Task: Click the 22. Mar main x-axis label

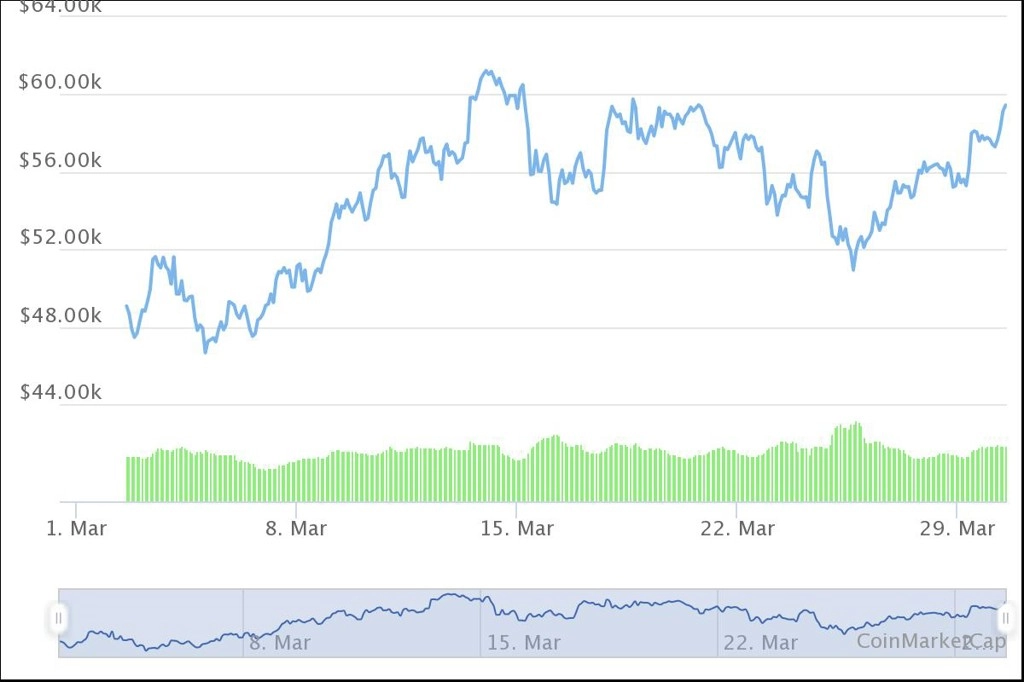Action: tap(737, 528)
